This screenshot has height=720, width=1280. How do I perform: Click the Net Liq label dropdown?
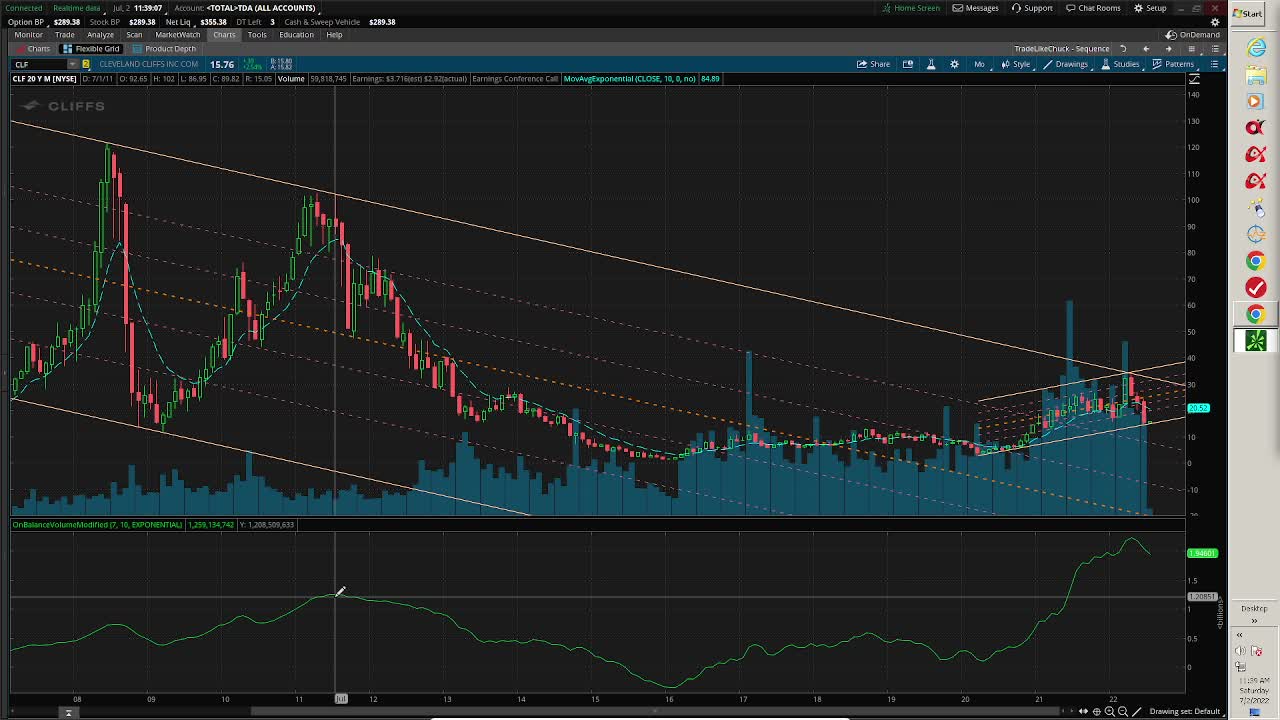(x=178, y=22)
